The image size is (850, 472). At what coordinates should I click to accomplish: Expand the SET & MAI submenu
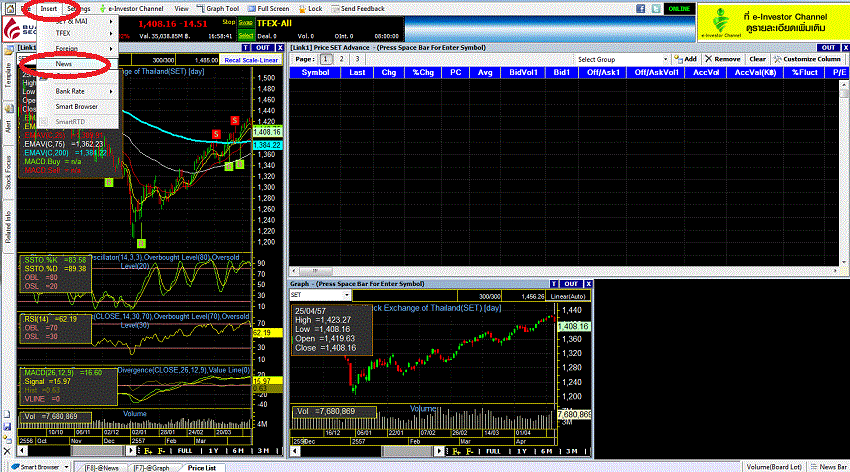78,21
